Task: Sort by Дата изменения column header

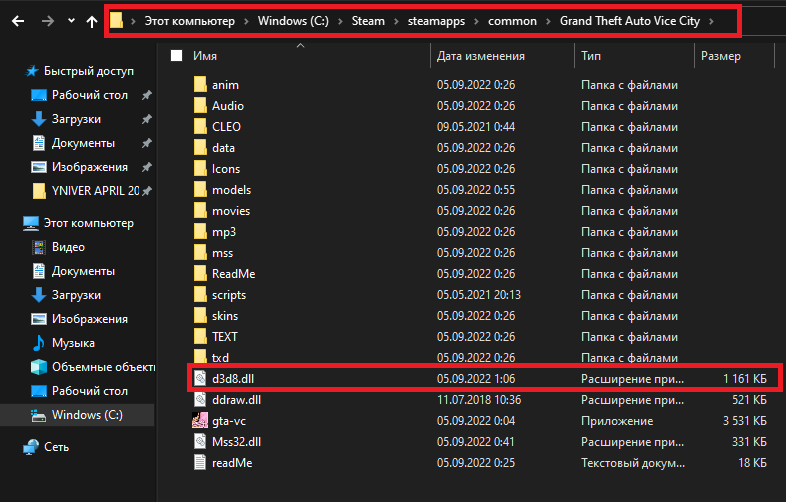Action: tap(481, 56)
